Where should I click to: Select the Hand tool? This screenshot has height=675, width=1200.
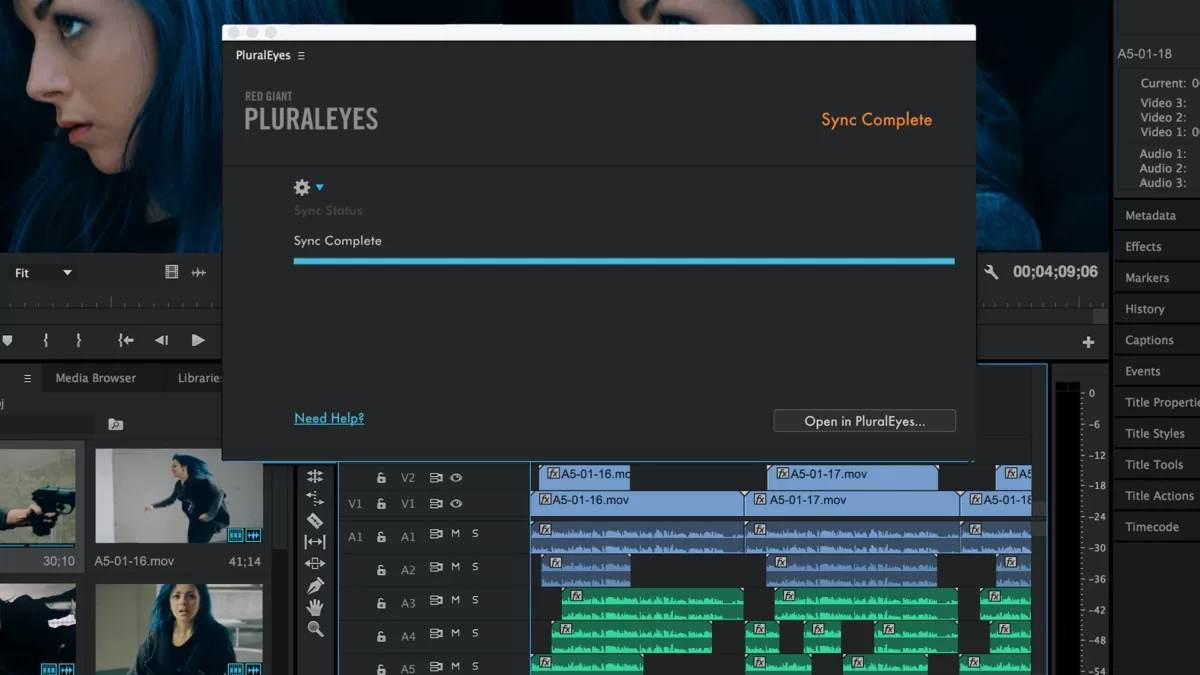[315, 607]
